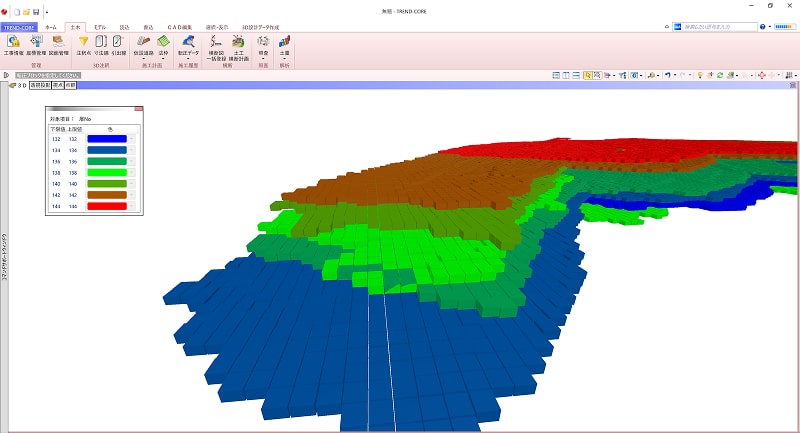Toggle the highlighted selection mode button

tap(588, 75)
